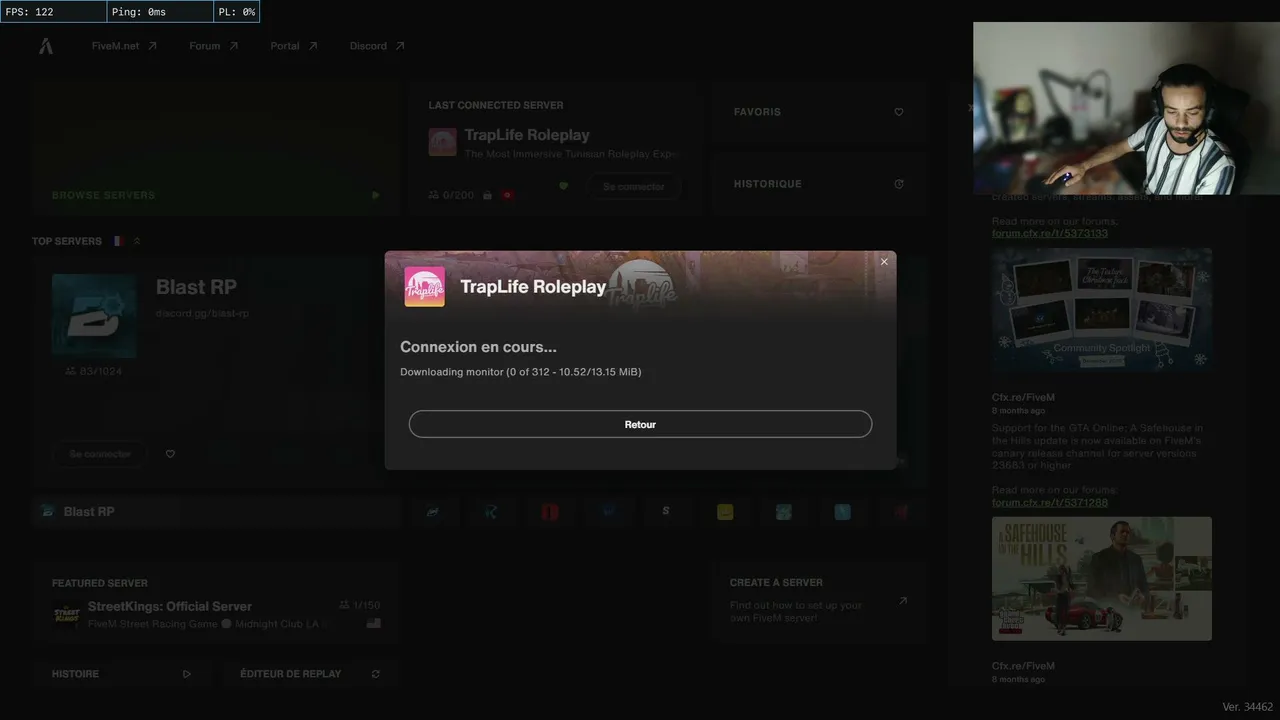Image resolution: width=1280 pixels, height=720 pixels.
Task: Click the Blast RP server title
Action: click(x=196, y=287)
